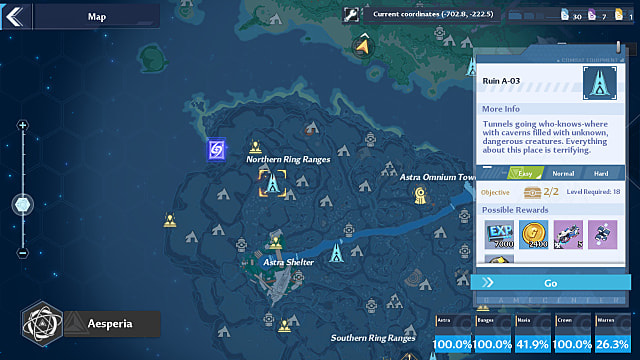Click the ruin description text about tunnels
The width and height of the screenshot is (640, 360).
point(545,137)
